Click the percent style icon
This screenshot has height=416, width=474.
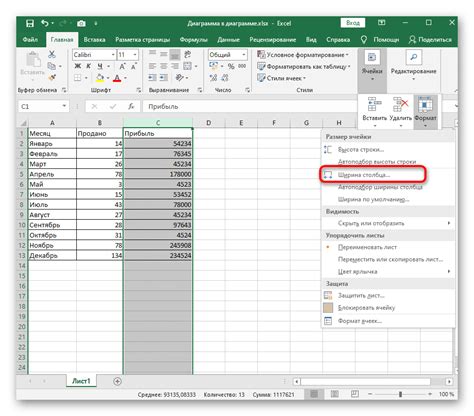point(231,66)
